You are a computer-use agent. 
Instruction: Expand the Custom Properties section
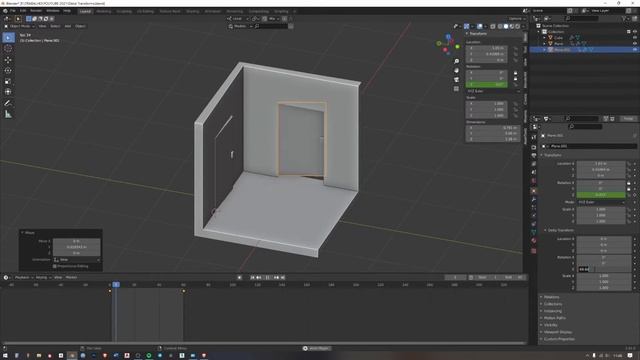coord(558,339)
